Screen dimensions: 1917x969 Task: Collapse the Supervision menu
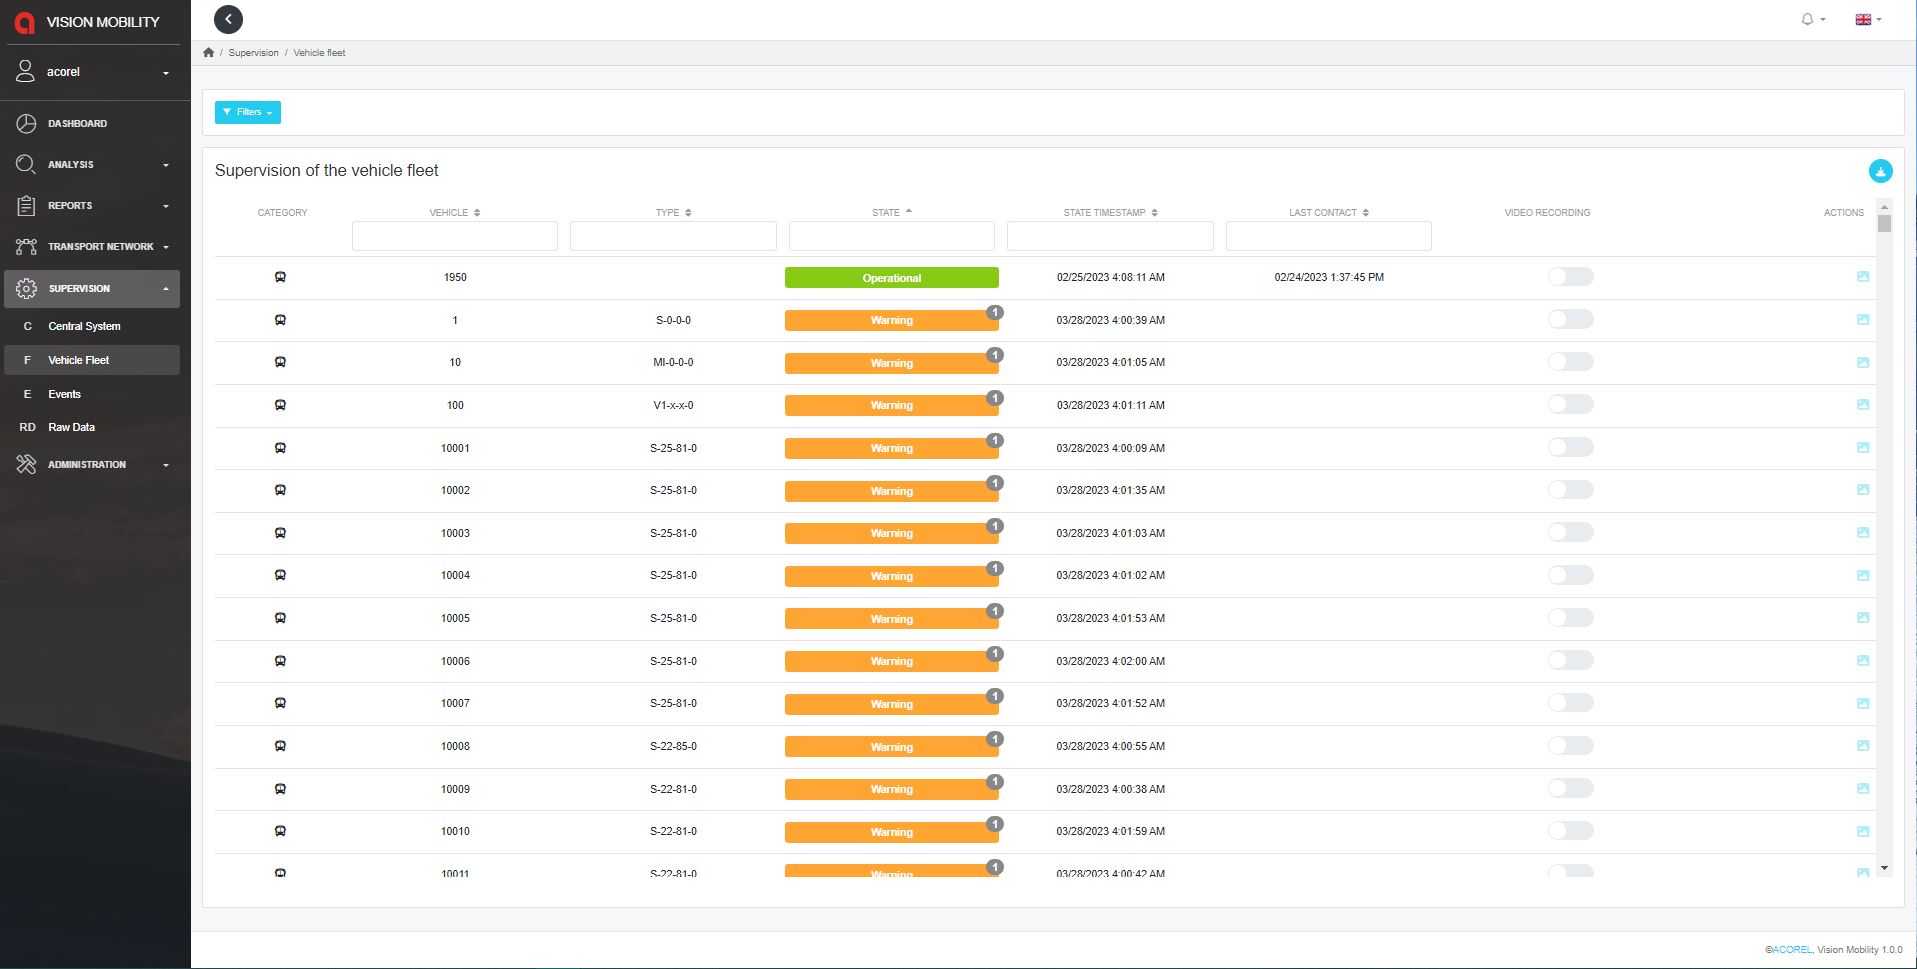tap(93, 289)
